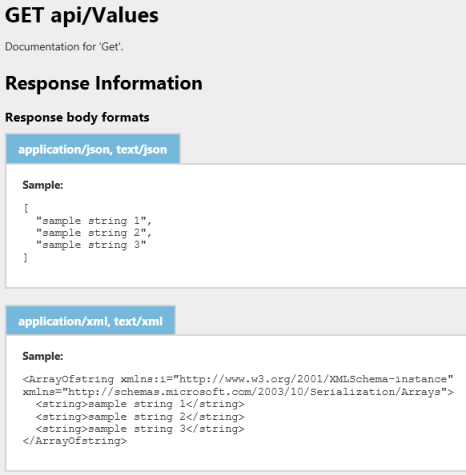Screen dimensions: 466x475
Task: Click the "sample string 3" JSON line
Action: 91,245
